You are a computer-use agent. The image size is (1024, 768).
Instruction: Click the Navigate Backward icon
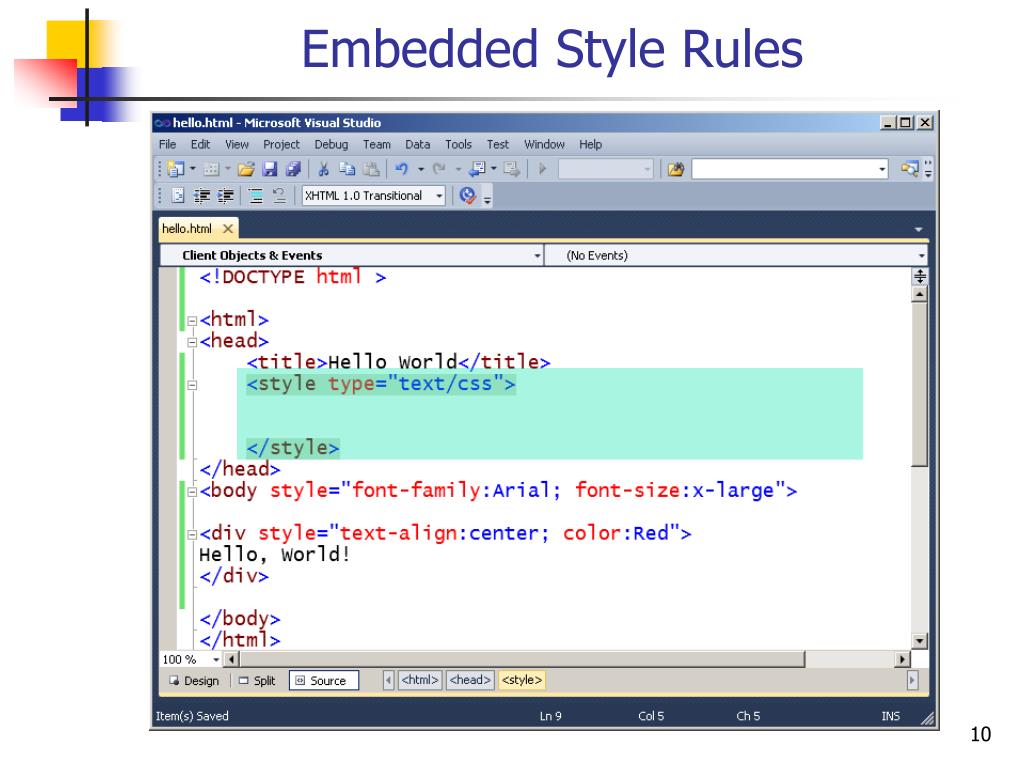pos(478,170)
